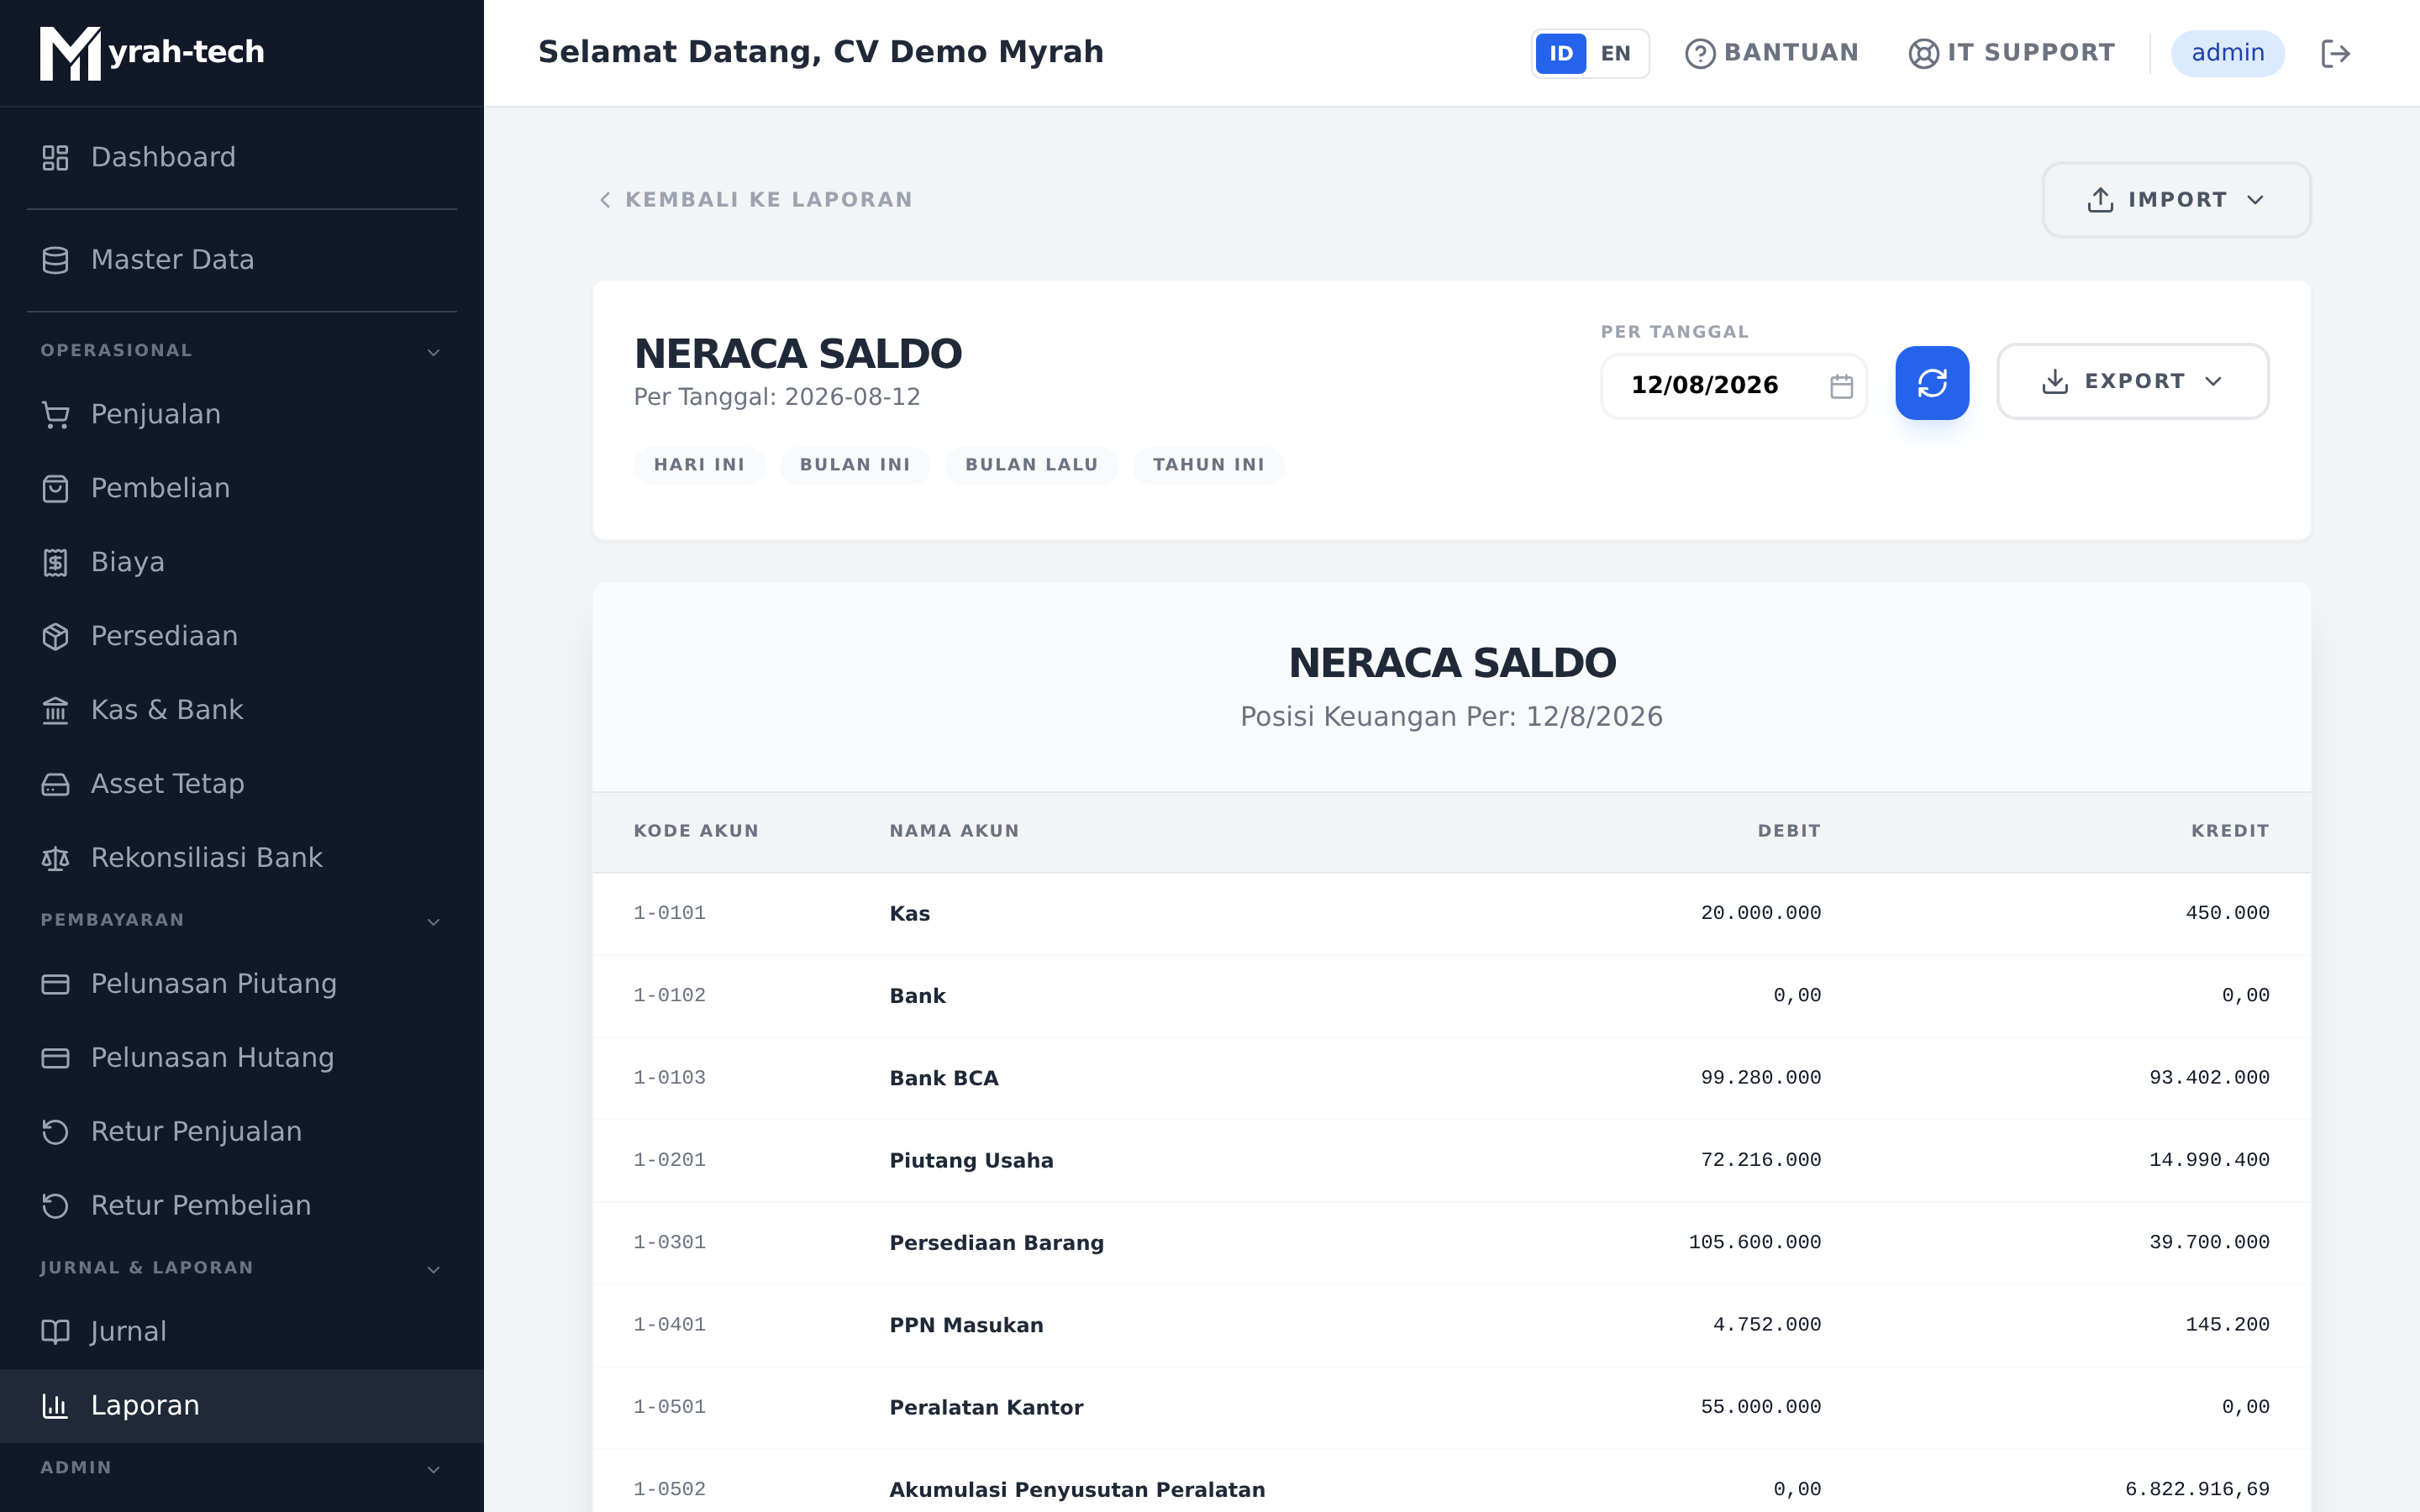Switch language to ID

[x=1560, y=54]
